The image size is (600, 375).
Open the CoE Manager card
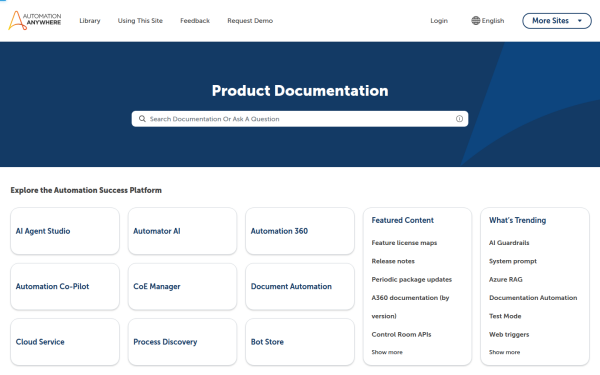[x=183, y=286]
